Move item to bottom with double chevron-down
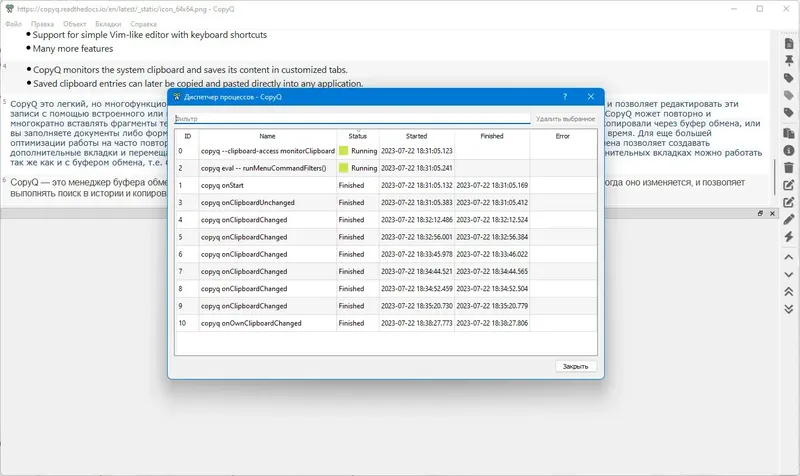 tap(788, 309)
